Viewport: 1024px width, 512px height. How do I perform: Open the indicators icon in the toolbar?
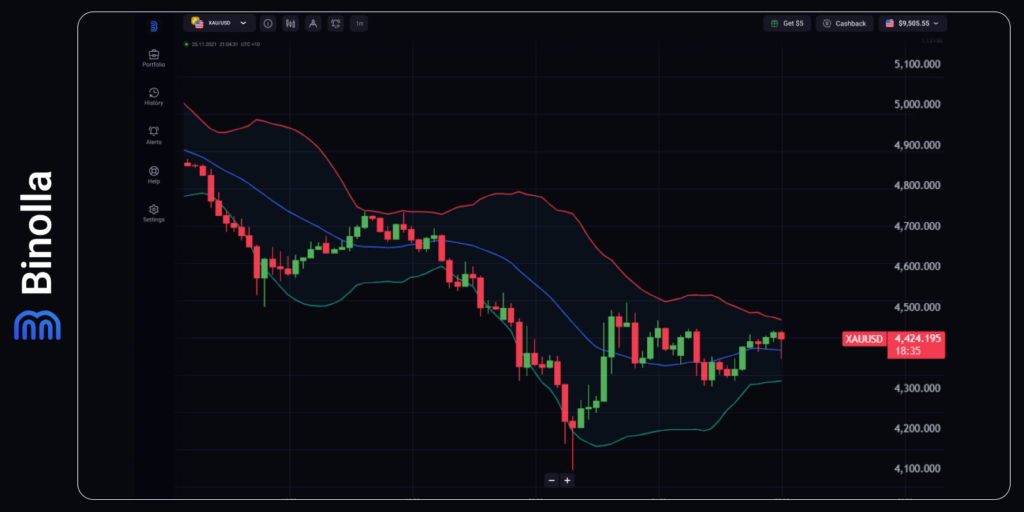336,24
